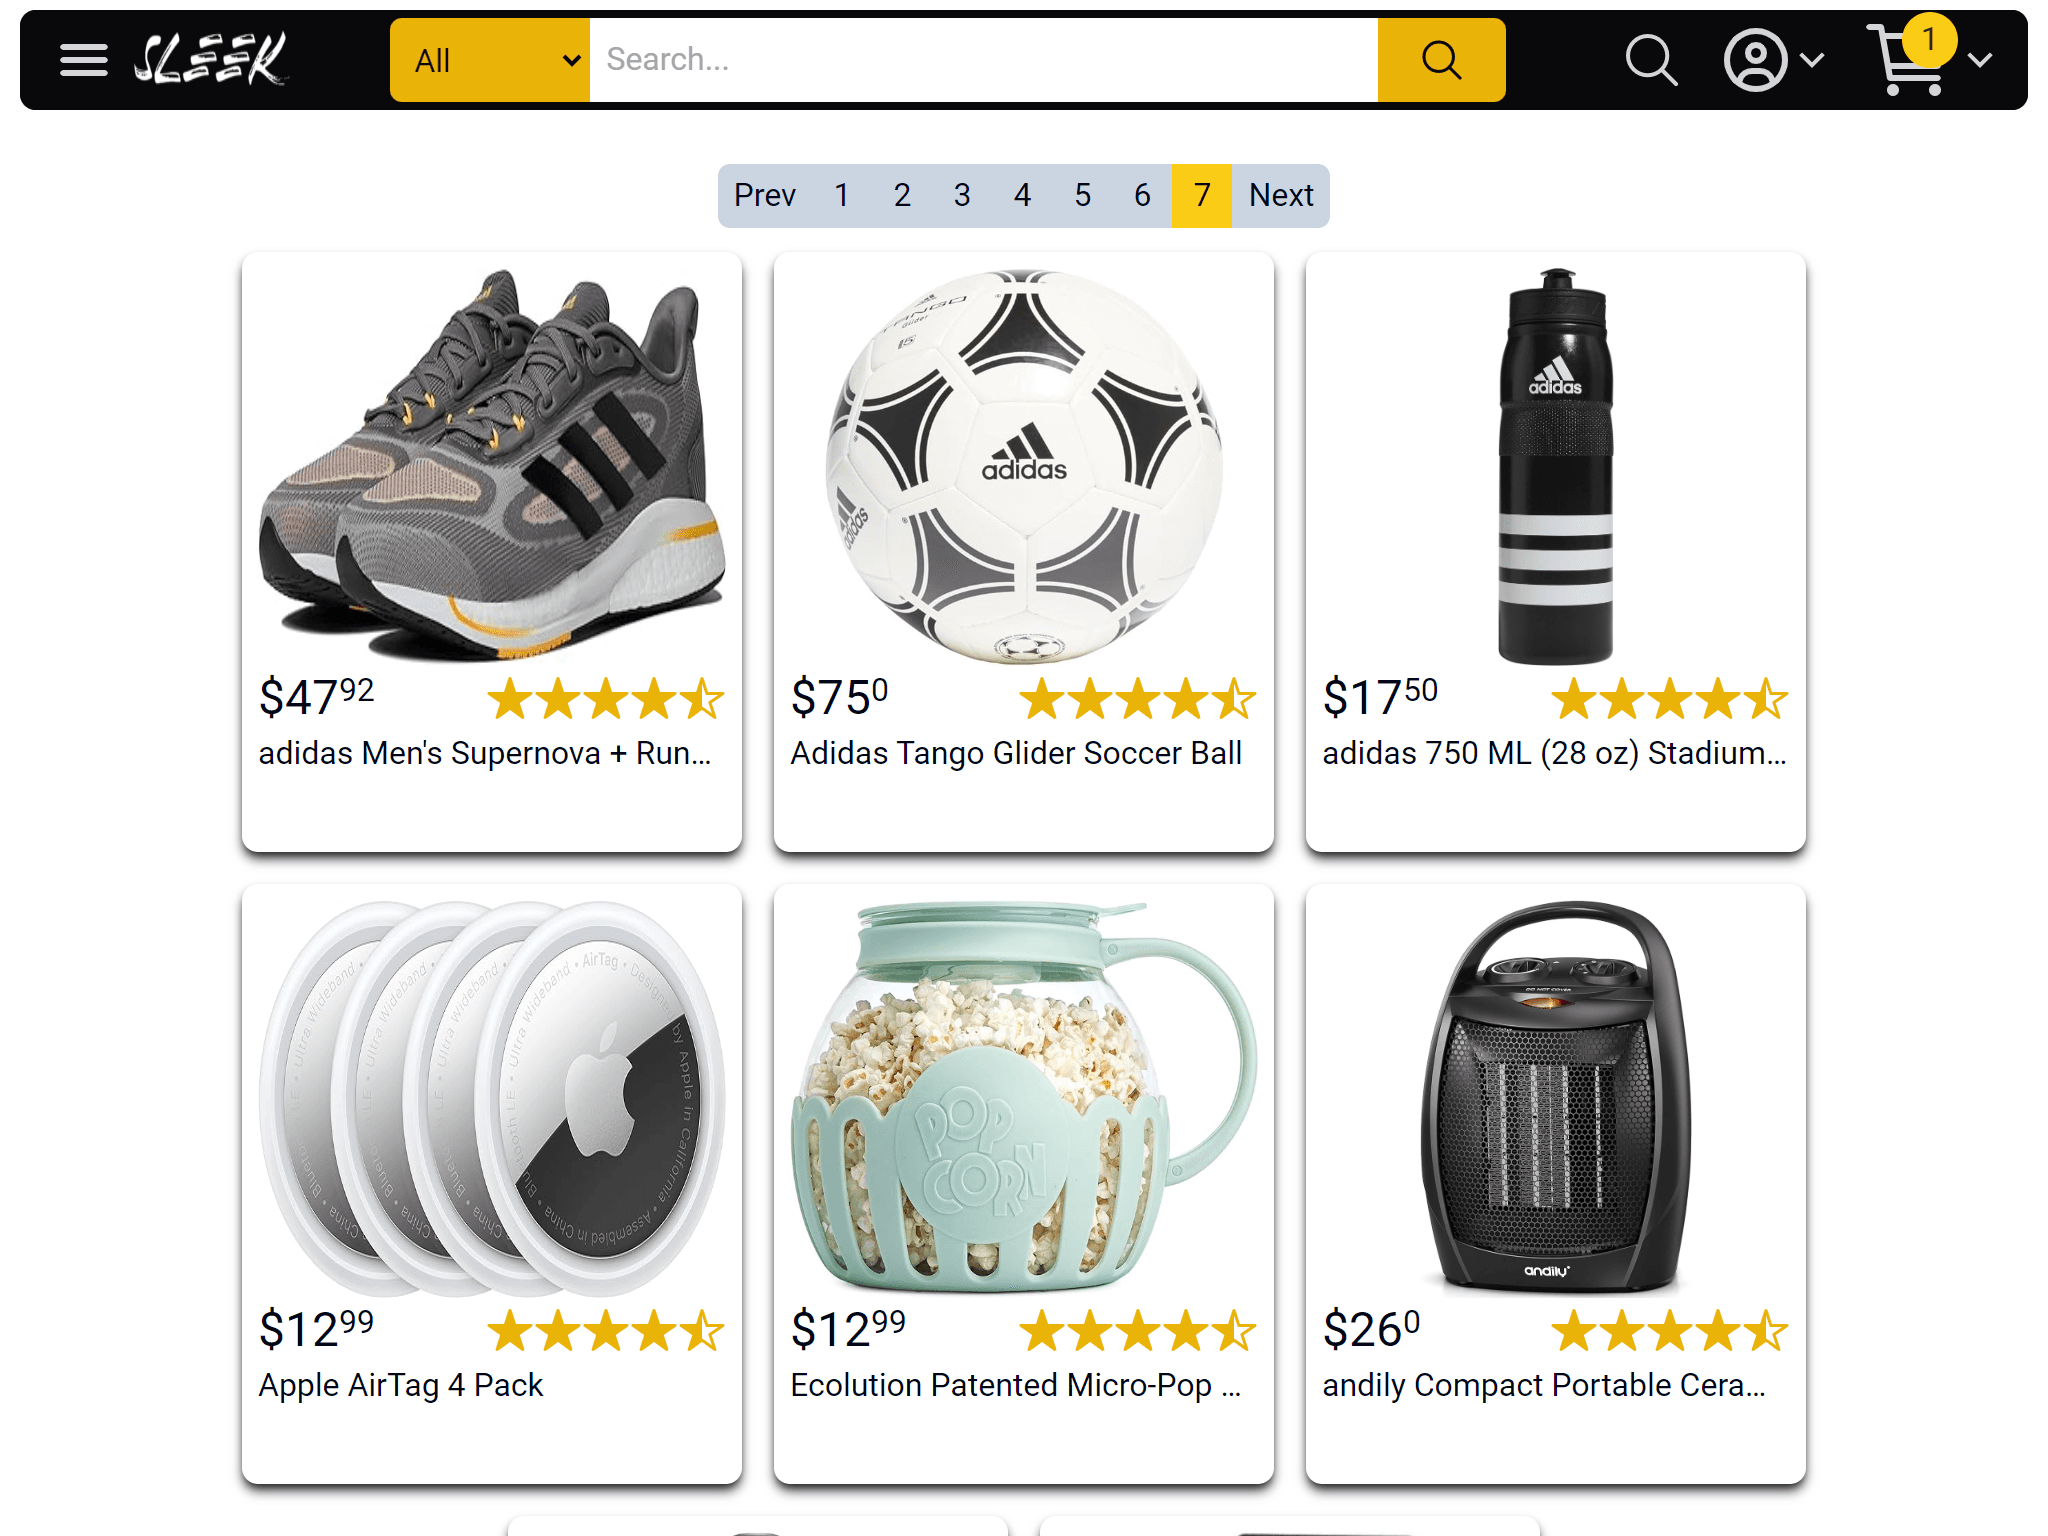Click the magnifier icon beside the account icon
Image resolution: width=2048 pixels, height=1536 pixels.
click(x=1650, y=60)
